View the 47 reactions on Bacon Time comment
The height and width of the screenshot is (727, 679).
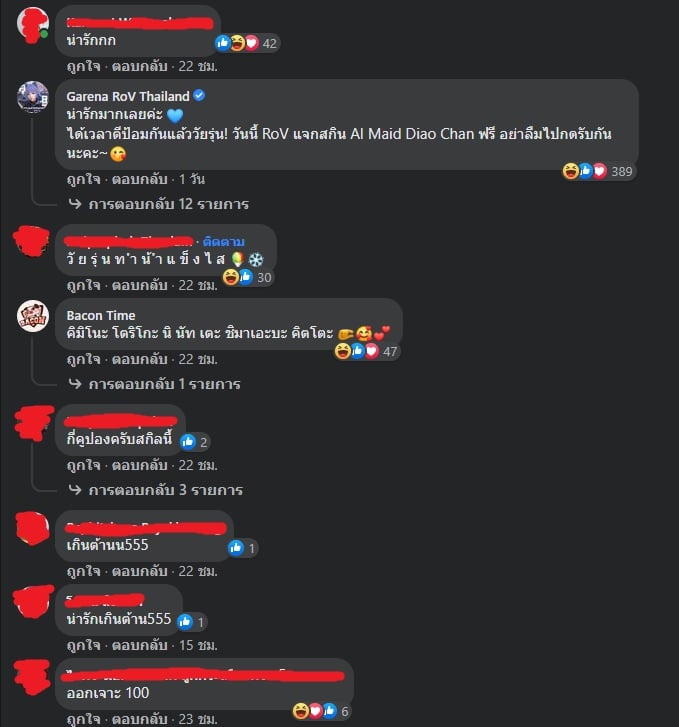pyautogui.click(x=366, y=351)
